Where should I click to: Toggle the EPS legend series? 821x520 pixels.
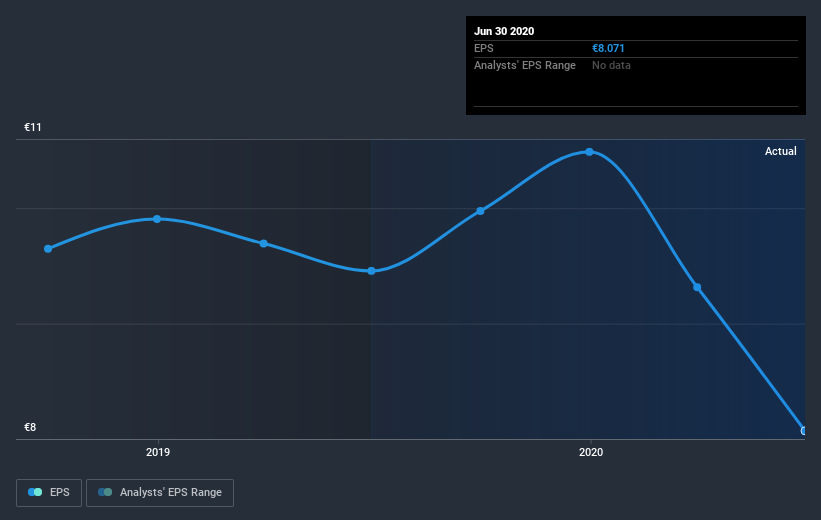point(49,492)
